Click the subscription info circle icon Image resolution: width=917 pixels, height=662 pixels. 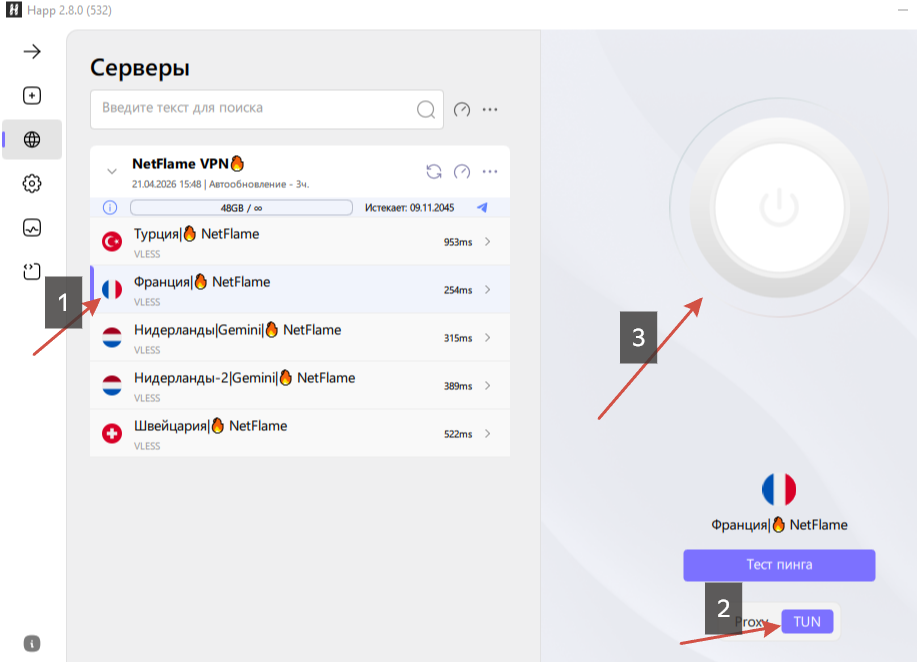[110, 208]
